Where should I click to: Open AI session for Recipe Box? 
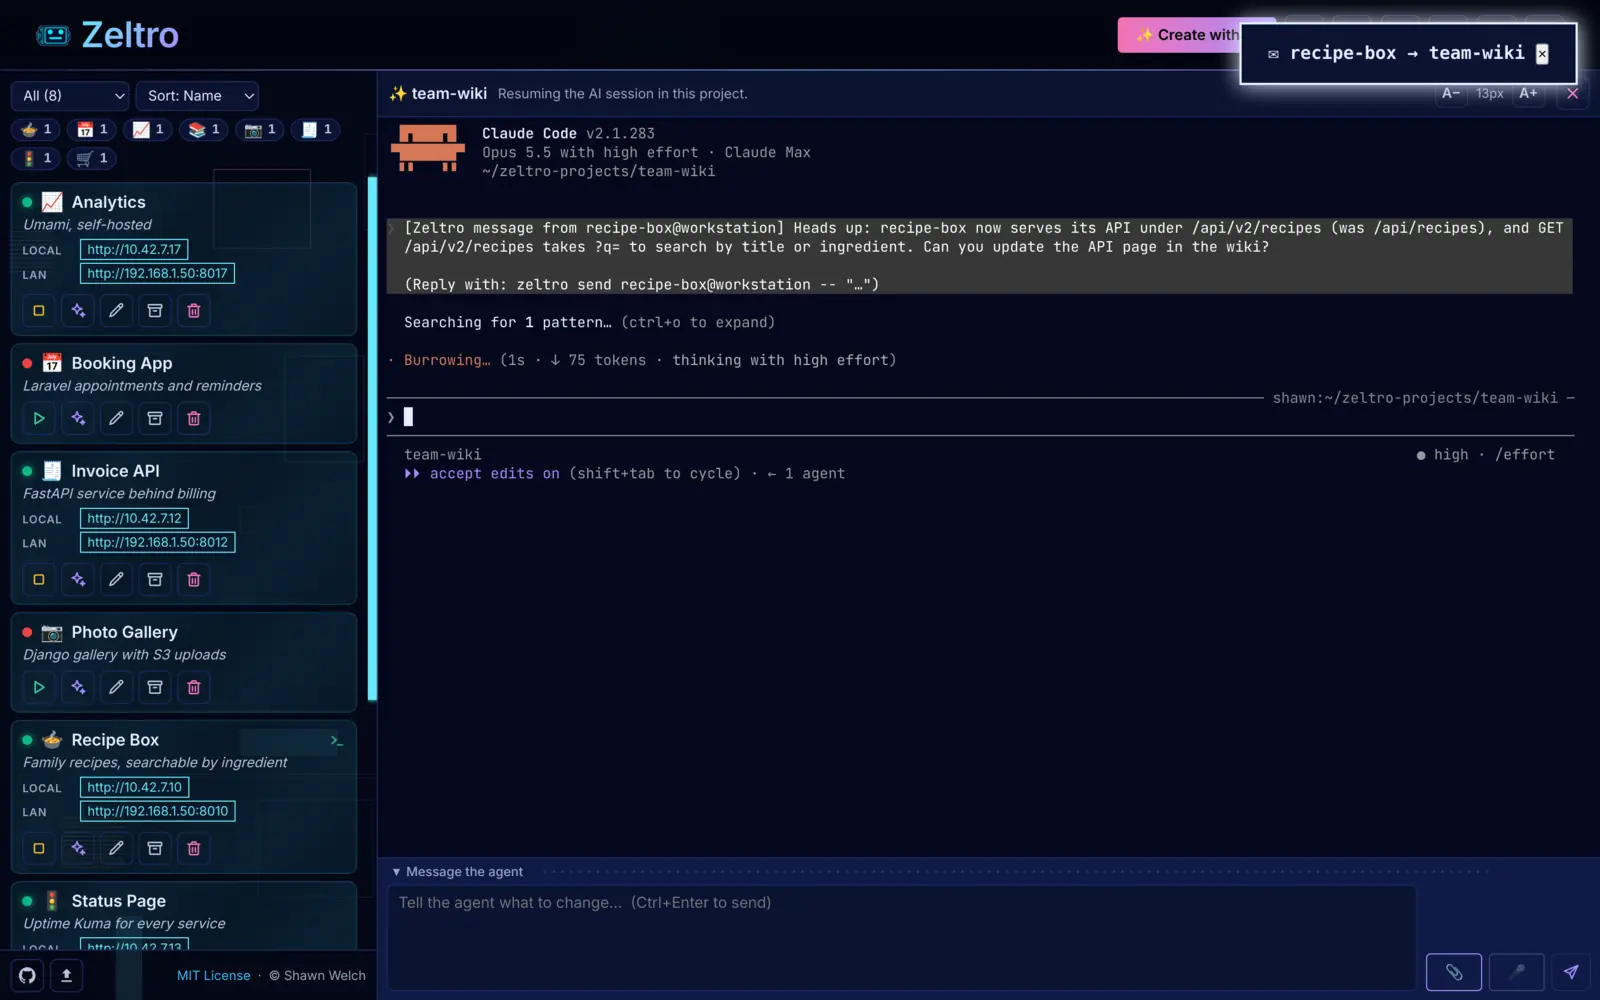[x=78, y=849]
